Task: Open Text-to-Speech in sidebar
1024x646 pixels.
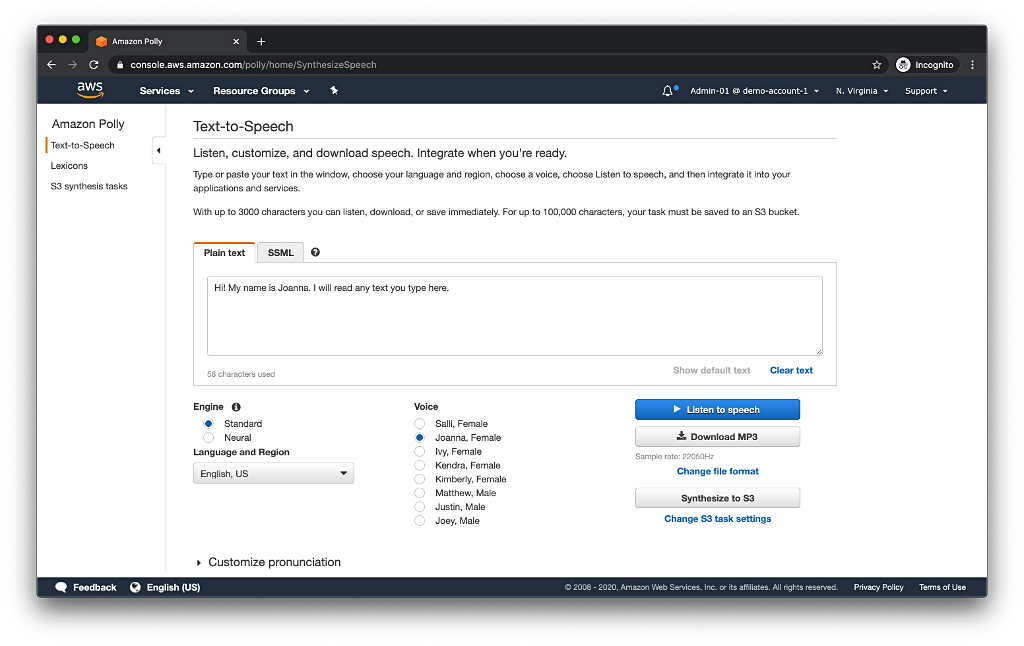Action: pyautogui.click(x=83, y=146)
